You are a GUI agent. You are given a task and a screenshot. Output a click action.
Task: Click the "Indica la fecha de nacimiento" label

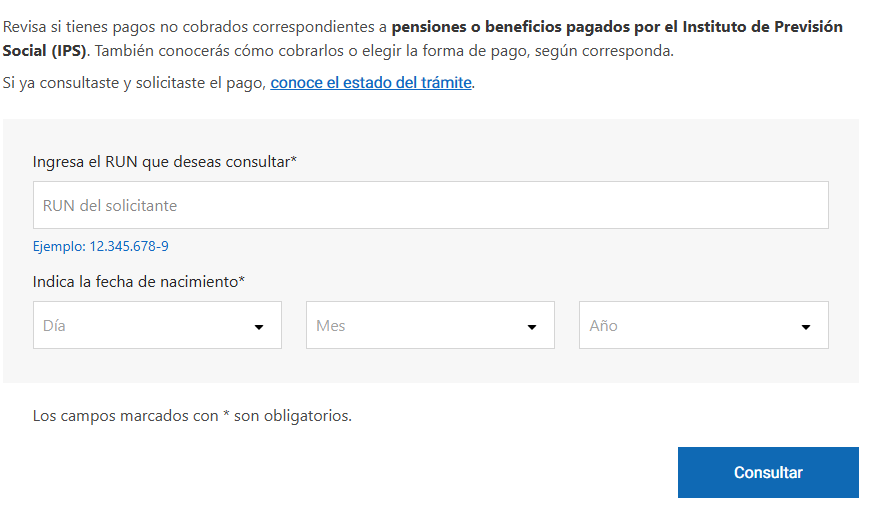coord(135,282)
